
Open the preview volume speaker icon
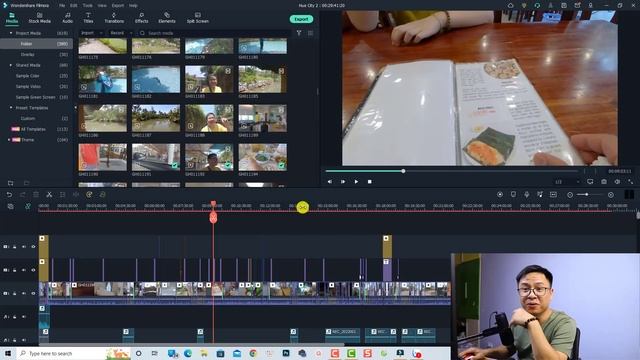pyautogui.click(x=617, y=182)
